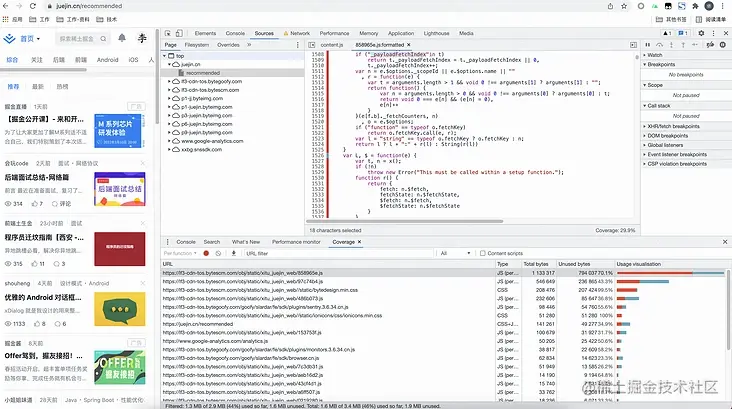
Task: Expand DOM breakpoints section
Action: tap(665, 136)
